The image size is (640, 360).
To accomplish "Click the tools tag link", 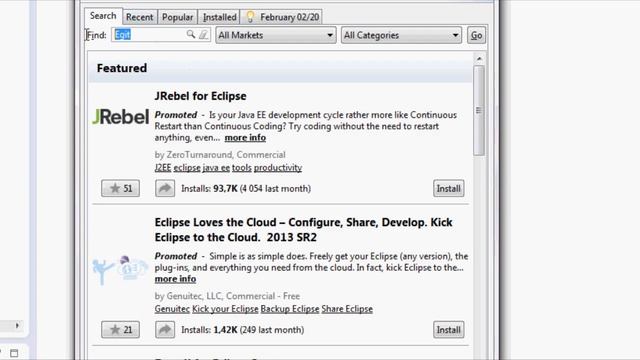I will tap(242, 168).
